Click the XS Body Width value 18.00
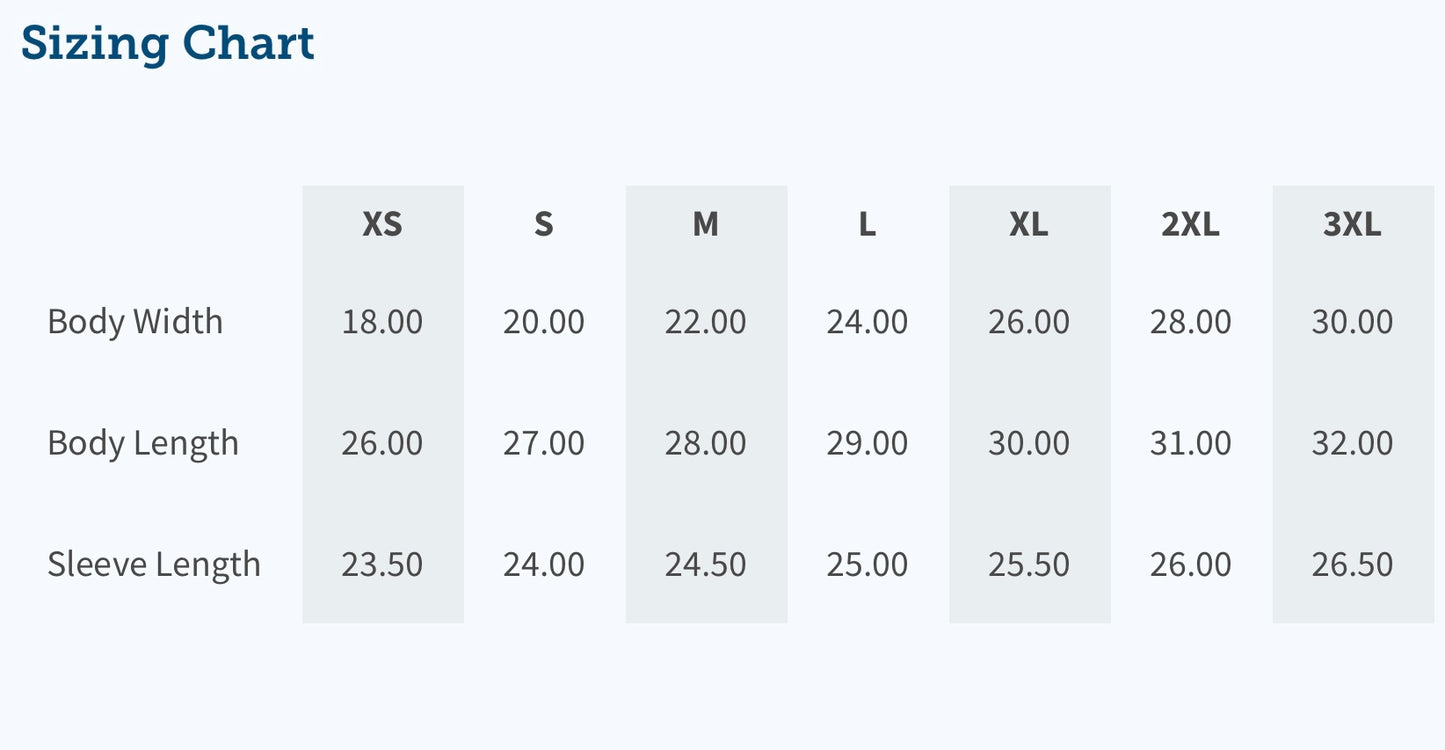 (382, 322)
